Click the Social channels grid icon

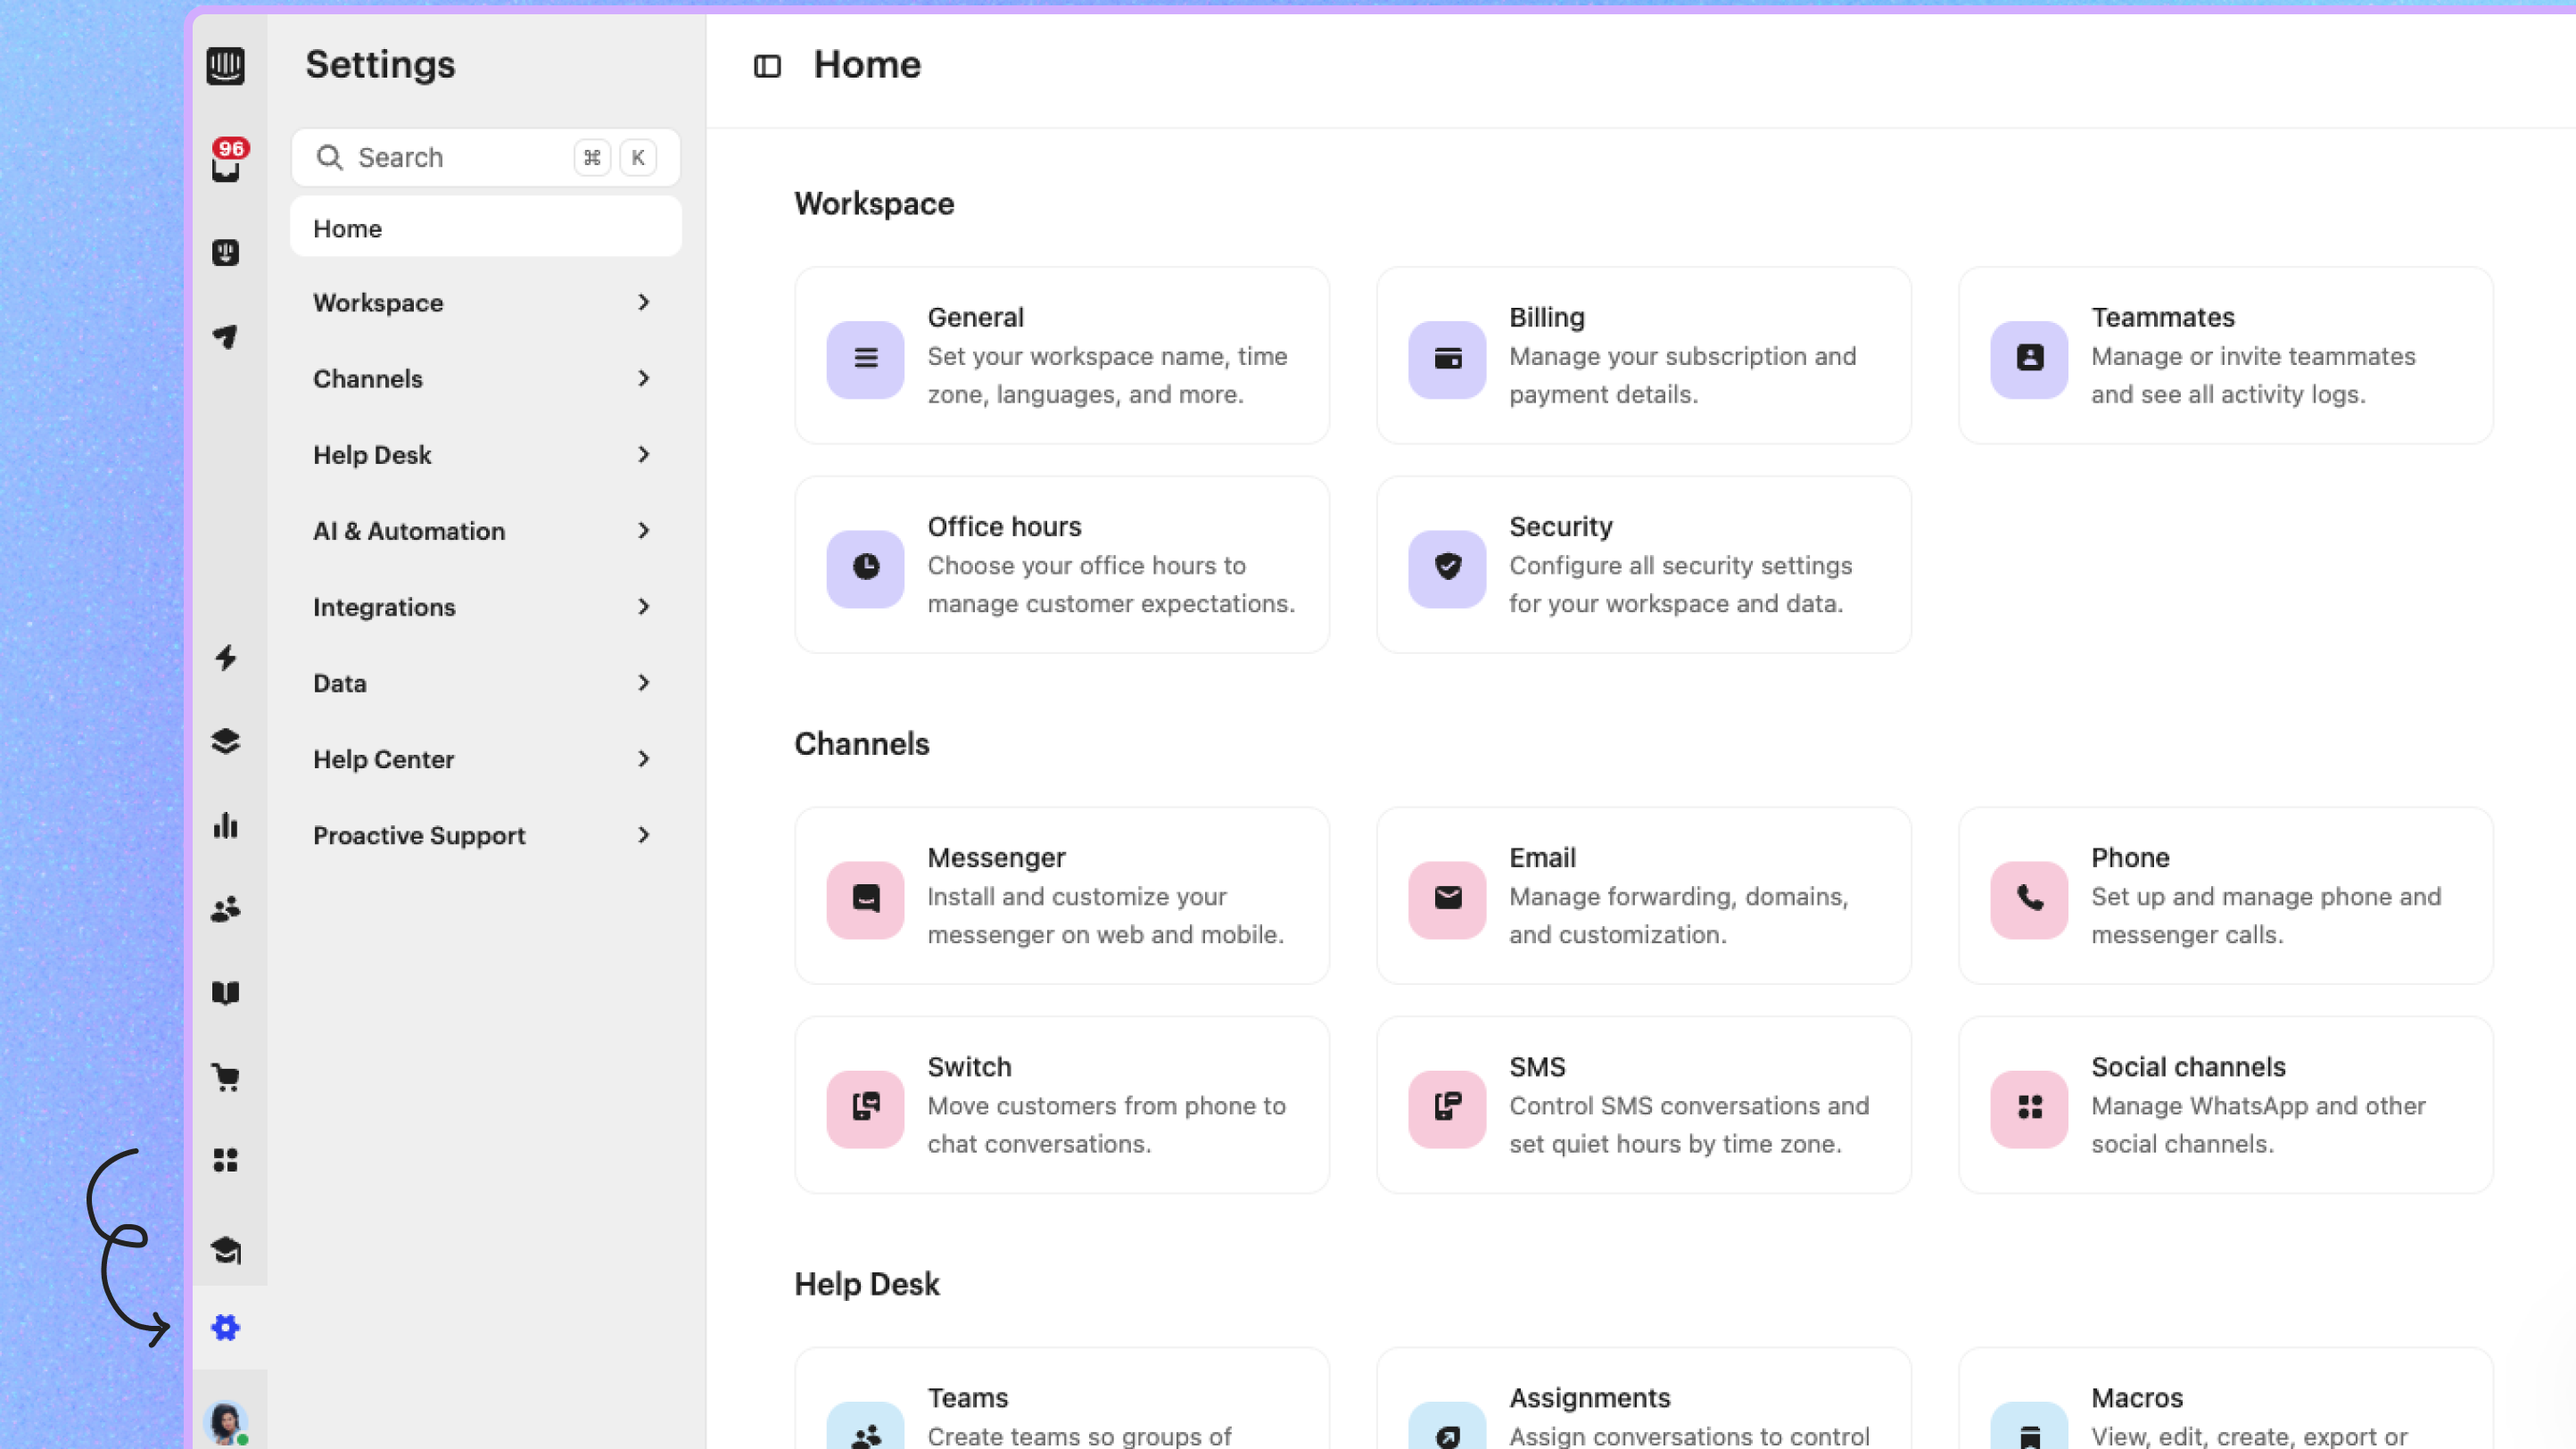click(x=2029, y=1108)
